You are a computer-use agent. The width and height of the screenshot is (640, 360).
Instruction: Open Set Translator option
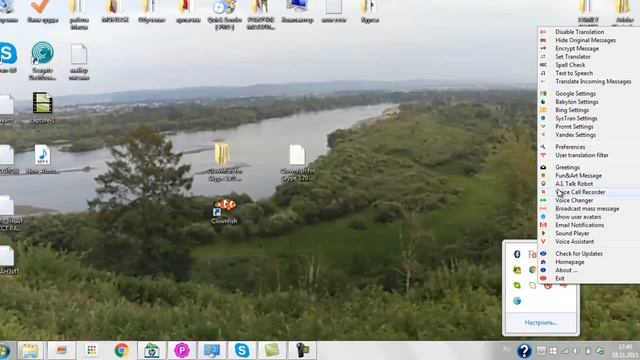(x=573, y=57)
